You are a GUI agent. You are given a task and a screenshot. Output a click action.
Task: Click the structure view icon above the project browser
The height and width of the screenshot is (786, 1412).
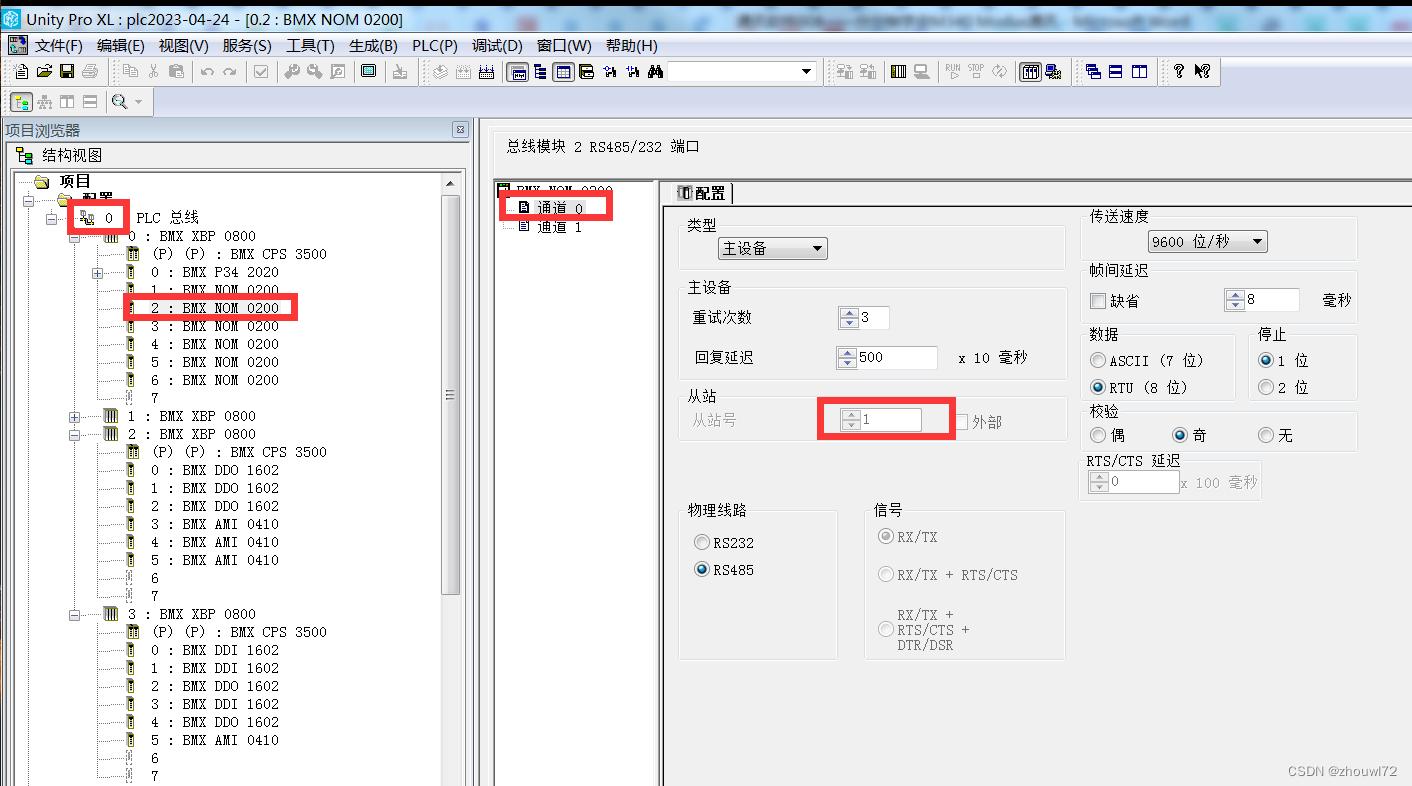click(21, 101)
